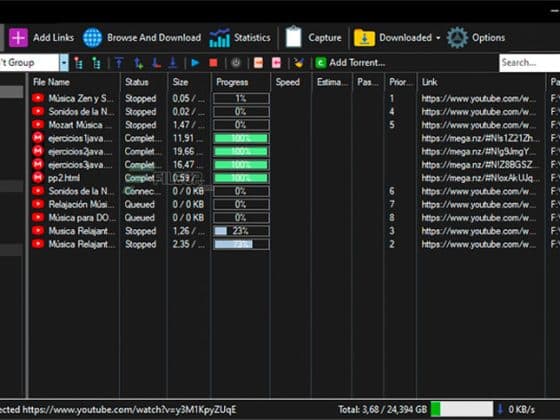
Task: Click the youtube.com/watch?v=y3M1KpyZUqE status text
Action: (129, 410)
